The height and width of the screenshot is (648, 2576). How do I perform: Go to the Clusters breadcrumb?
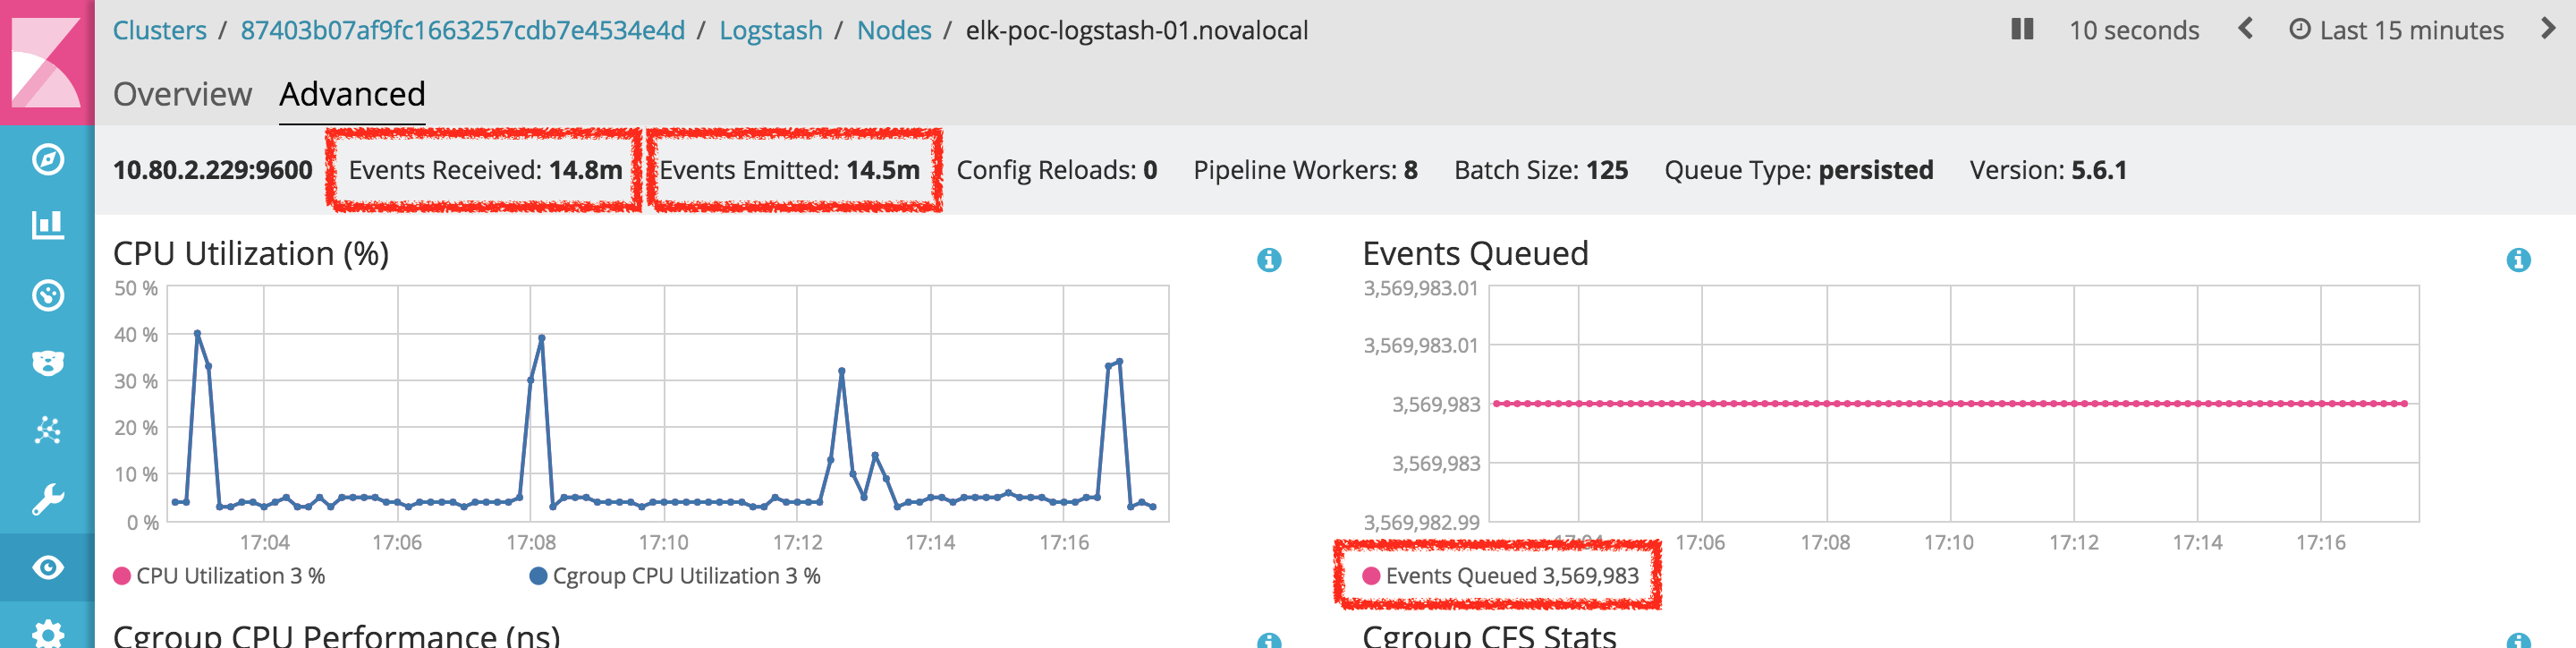point(159,31)
